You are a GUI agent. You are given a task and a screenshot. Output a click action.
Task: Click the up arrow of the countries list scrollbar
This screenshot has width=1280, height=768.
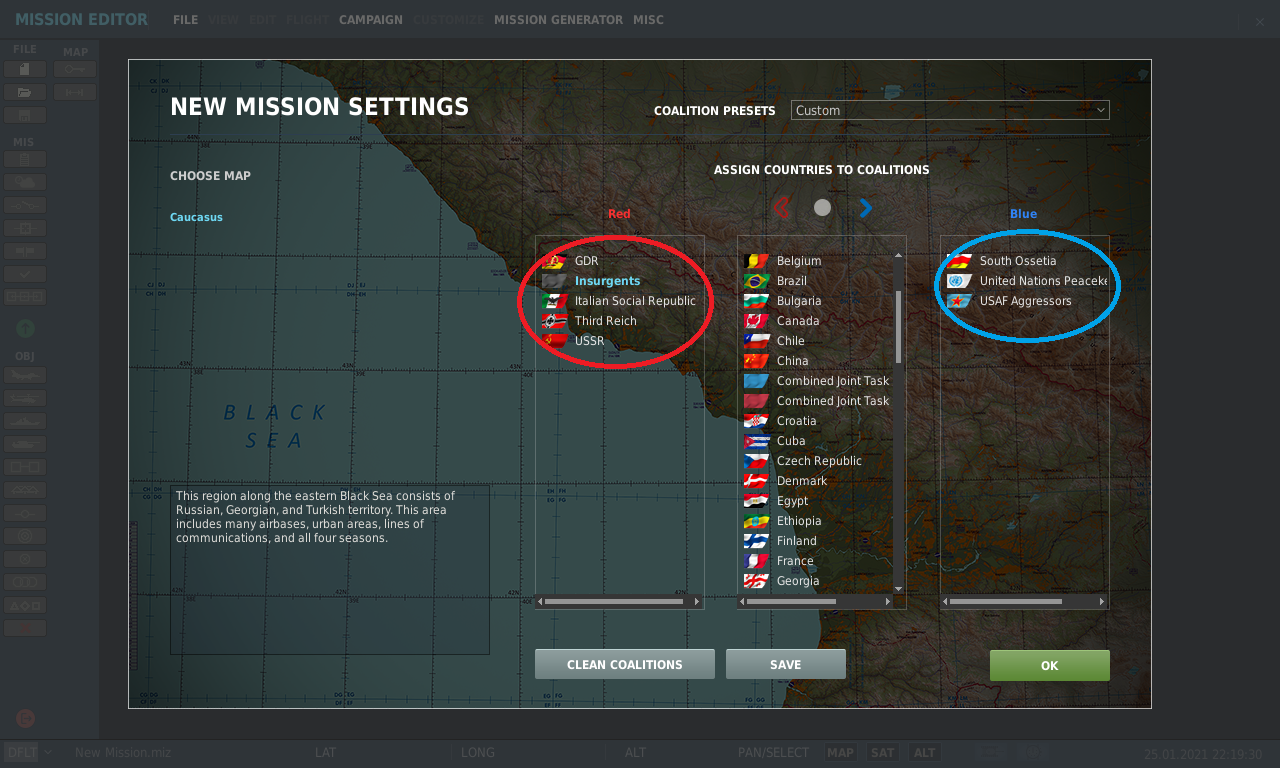(898, 255)
